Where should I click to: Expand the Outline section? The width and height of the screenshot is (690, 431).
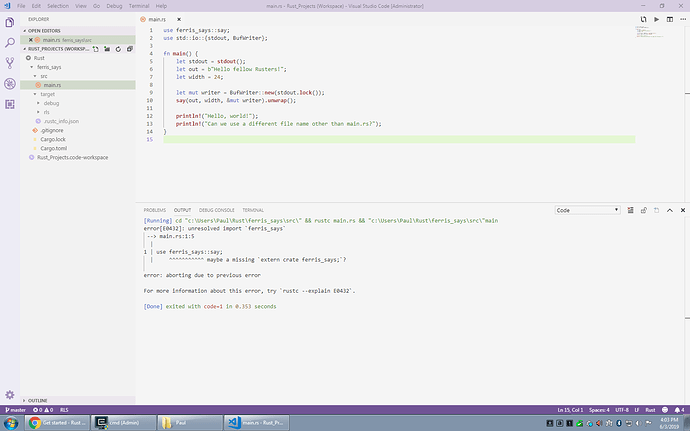click(25, 401)
